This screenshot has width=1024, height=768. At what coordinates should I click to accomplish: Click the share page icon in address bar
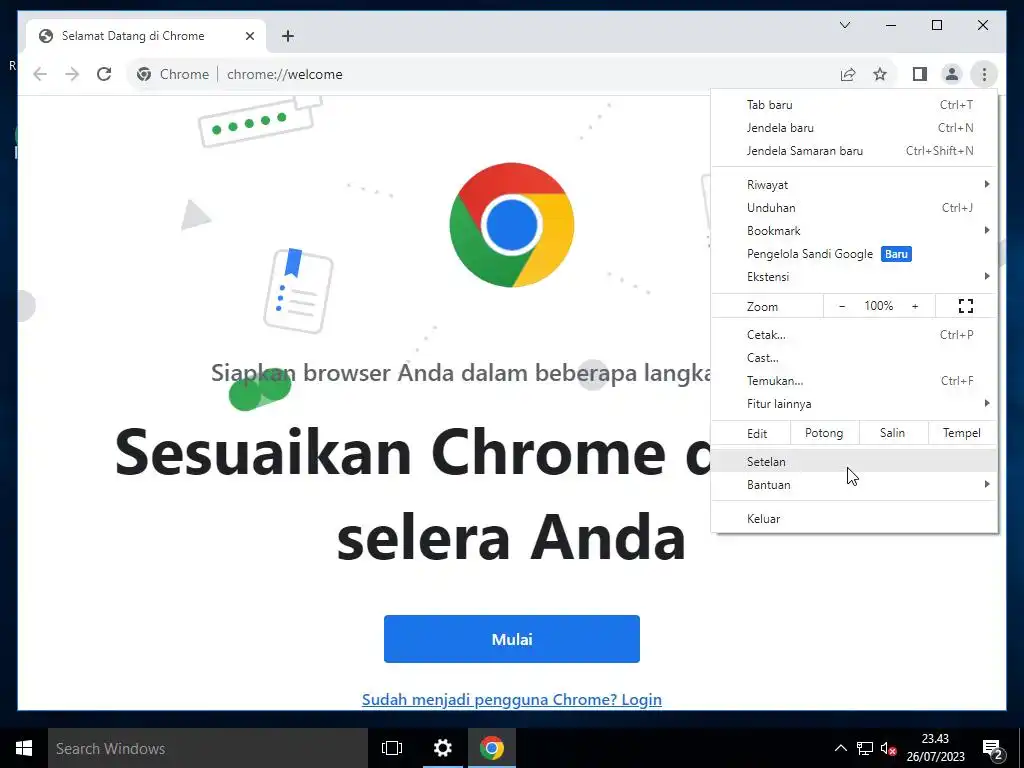tap(848, 74)
